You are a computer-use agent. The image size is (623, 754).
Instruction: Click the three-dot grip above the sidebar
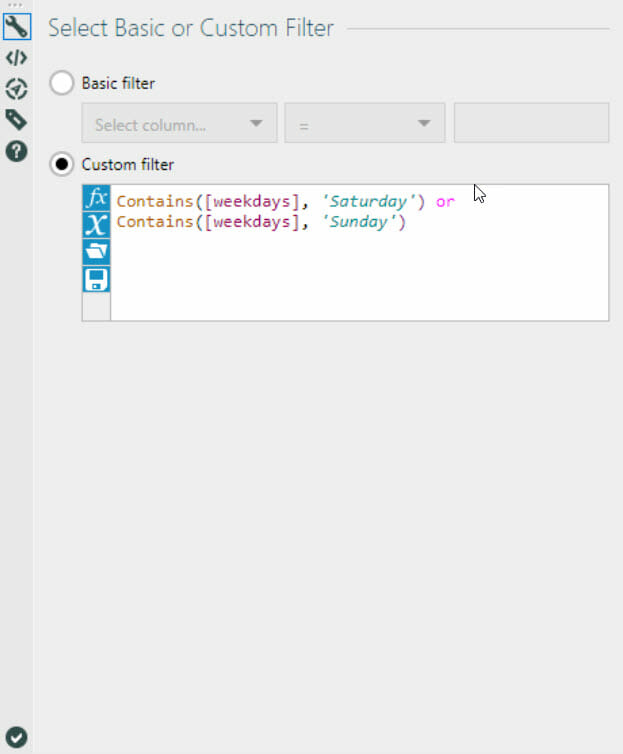click(15, 5)
